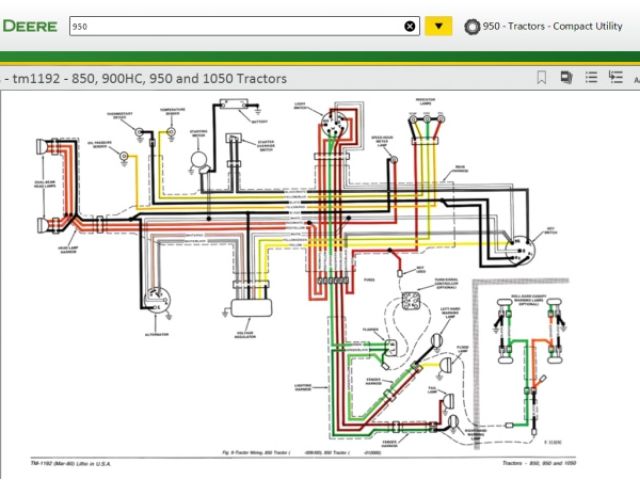Click the Deere logo
This screenshot has width=640, height=480.
28,26
